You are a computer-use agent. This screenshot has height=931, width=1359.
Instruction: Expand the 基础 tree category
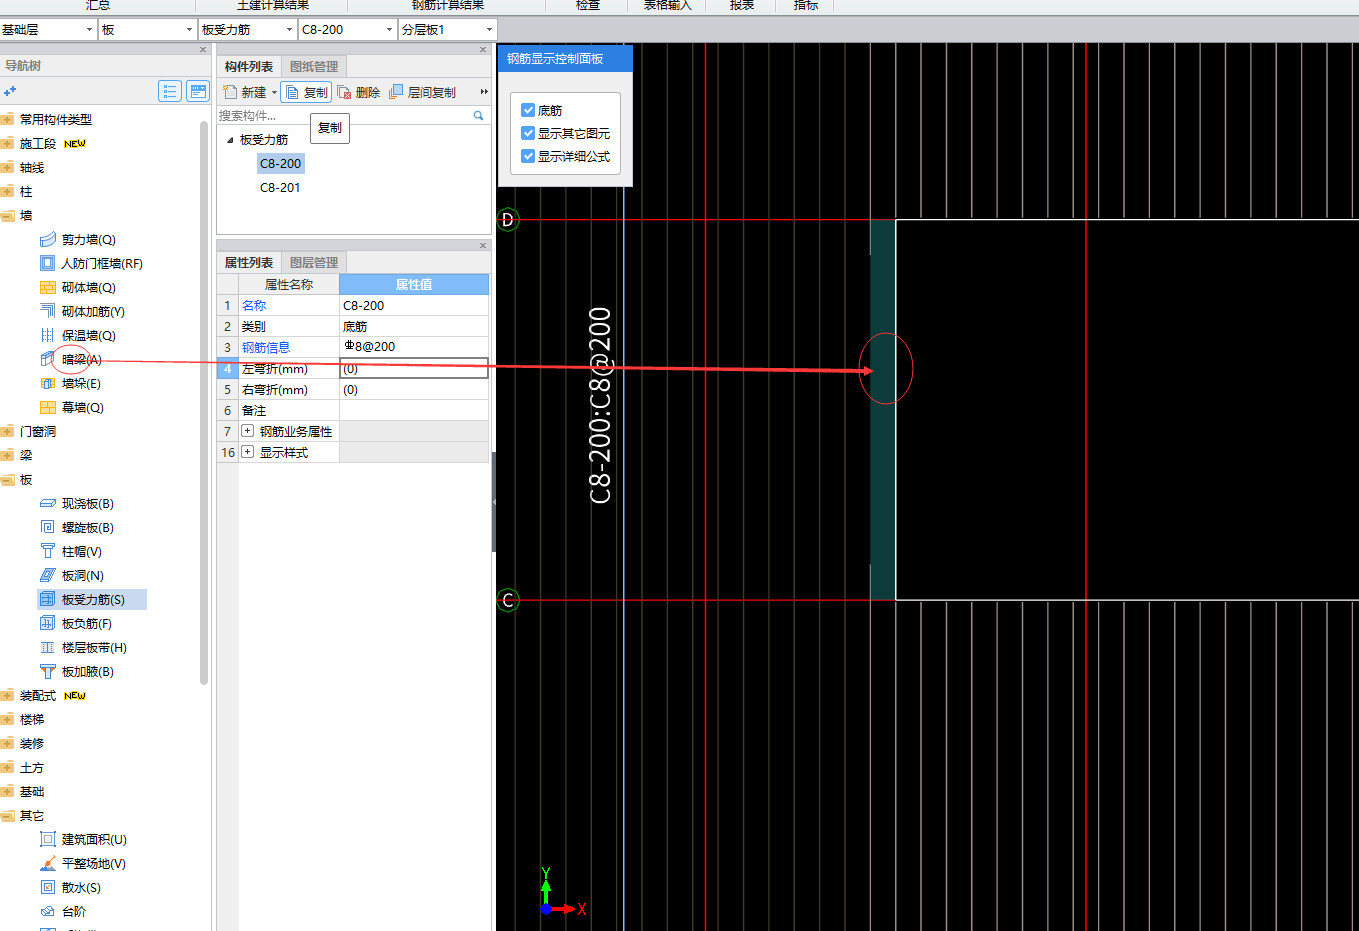8,792
